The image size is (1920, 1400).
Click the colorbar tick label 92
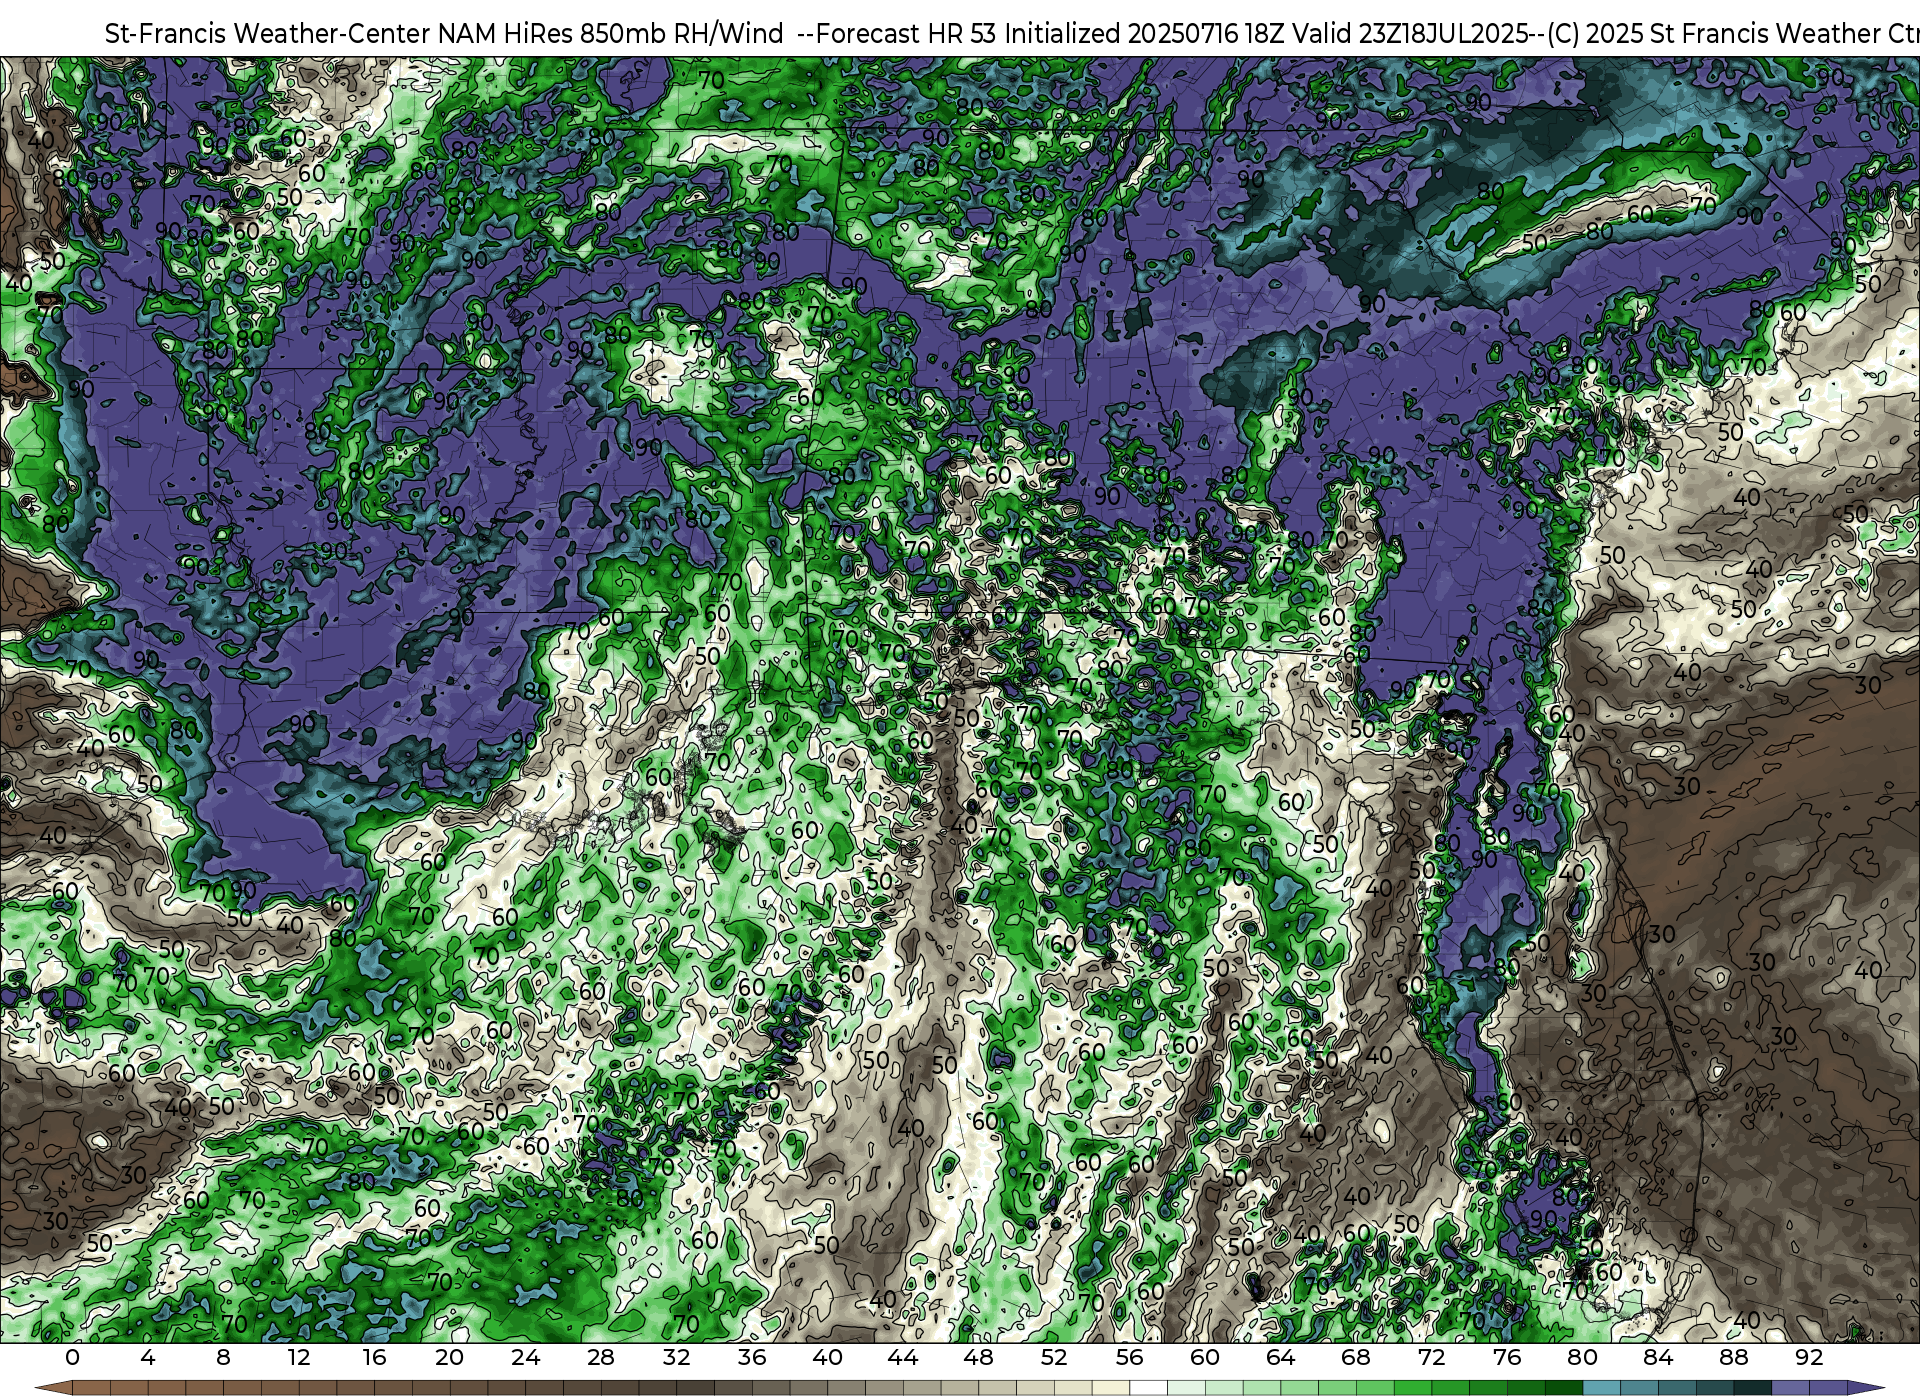1809,1357
